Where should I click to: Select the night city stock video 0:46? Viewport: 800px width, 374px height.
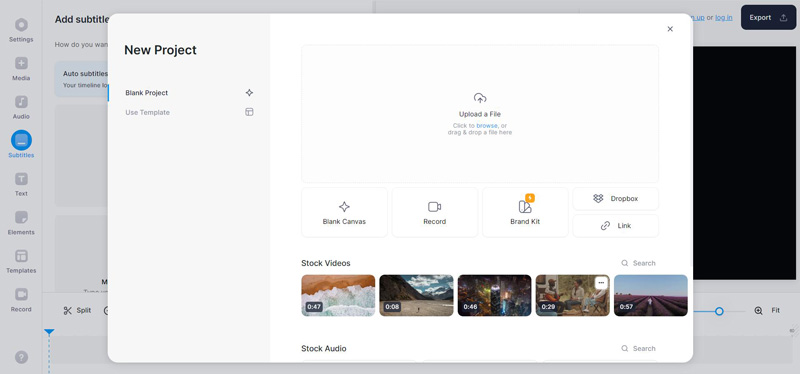(x=494, y=295)
